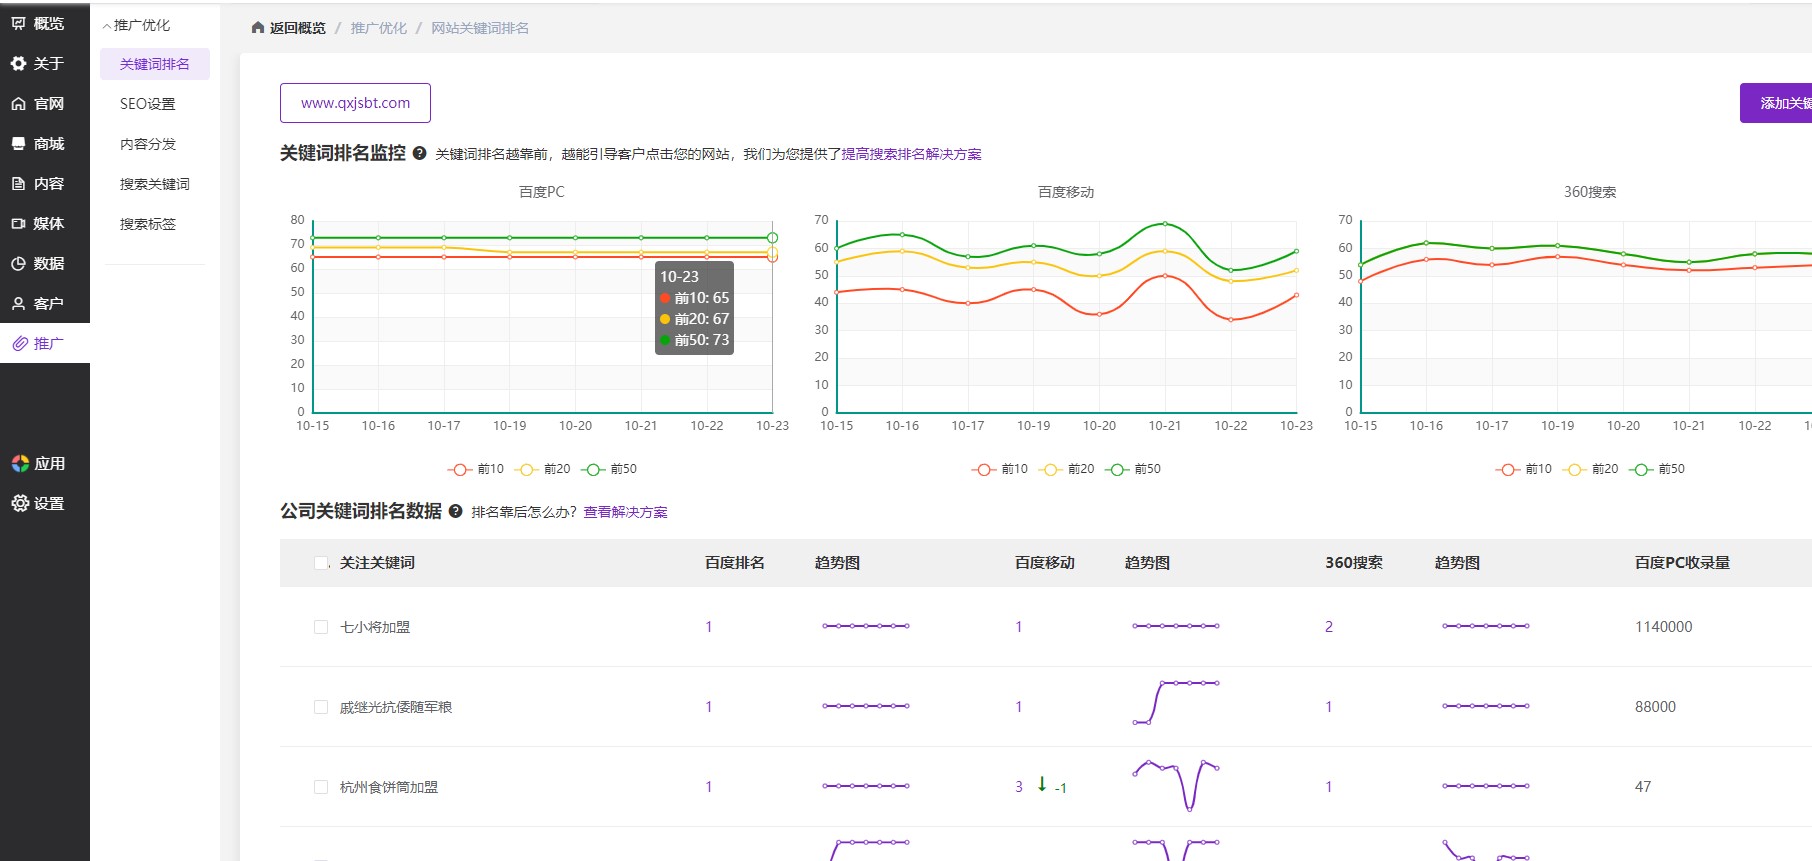The height and width of the screenshot is (861, 1812).
Task: Click the 百度移动 chart title
Action: [x=1066, y=192]
